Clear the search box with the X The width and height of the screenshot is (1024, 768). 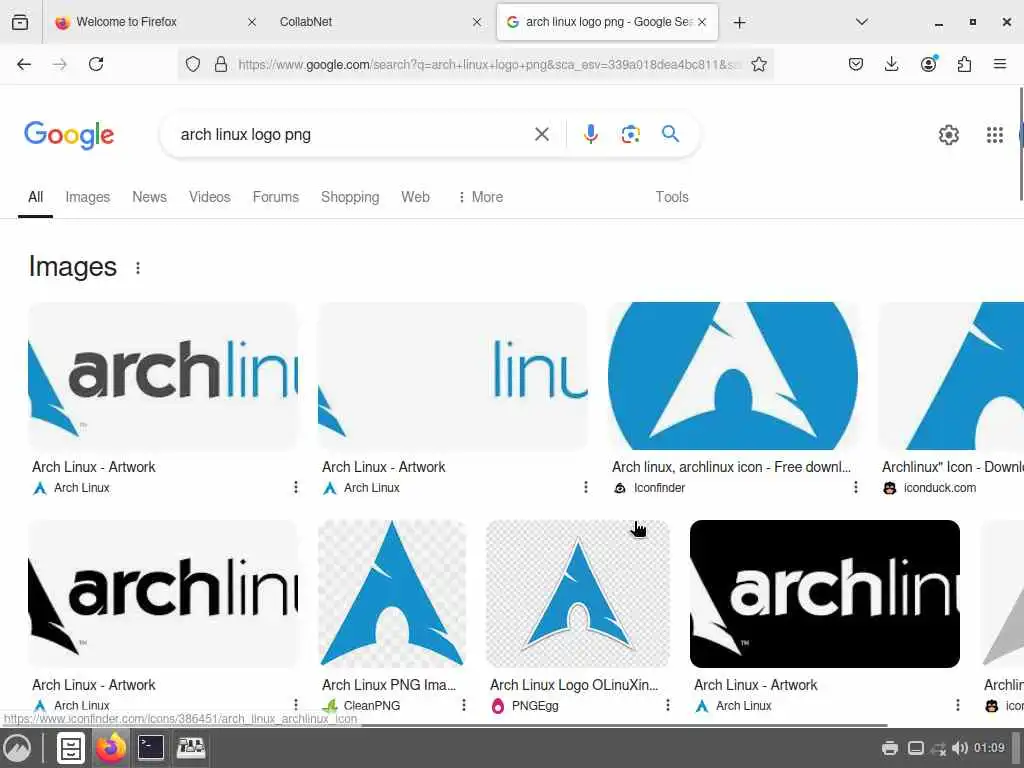[541, 135]
